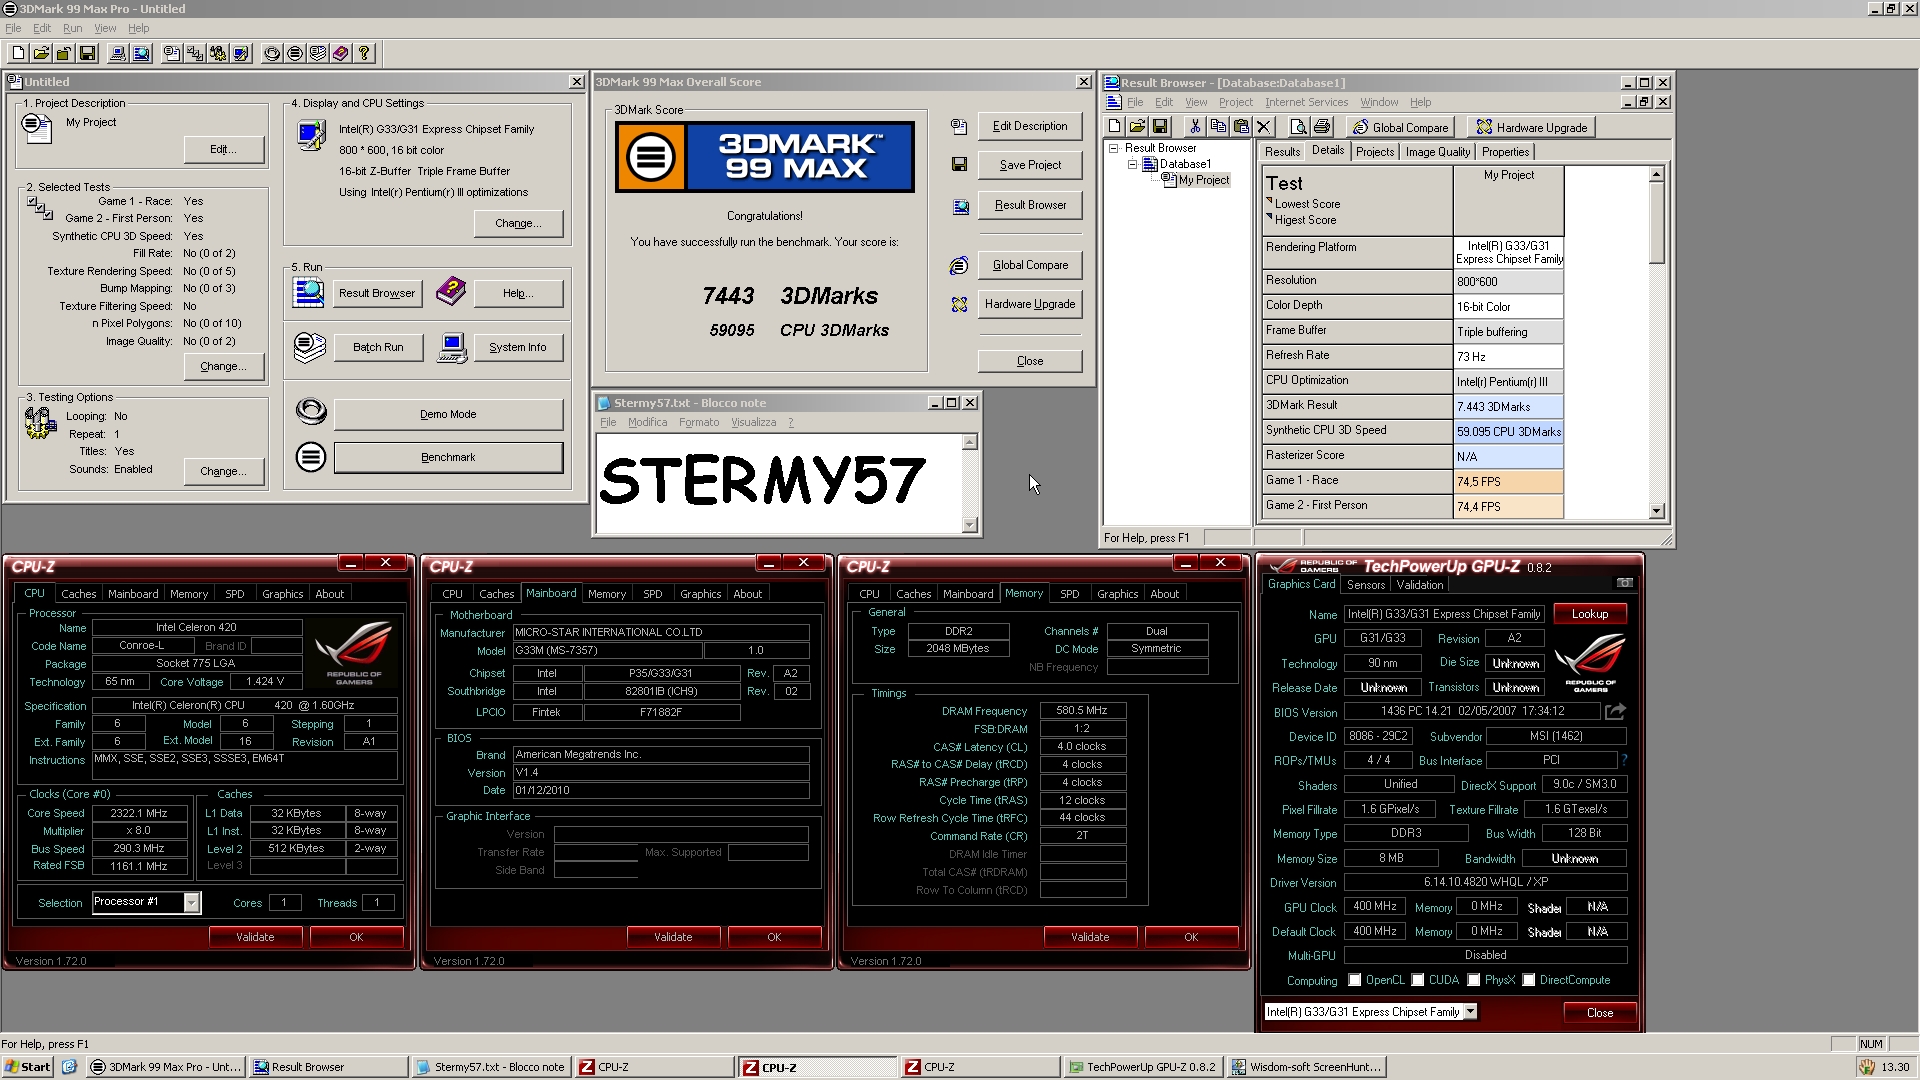This screenshot has height=1080, width=1920.
Task: Click Paste icon in Result Browser toolbar
Action: (1241, 127)
